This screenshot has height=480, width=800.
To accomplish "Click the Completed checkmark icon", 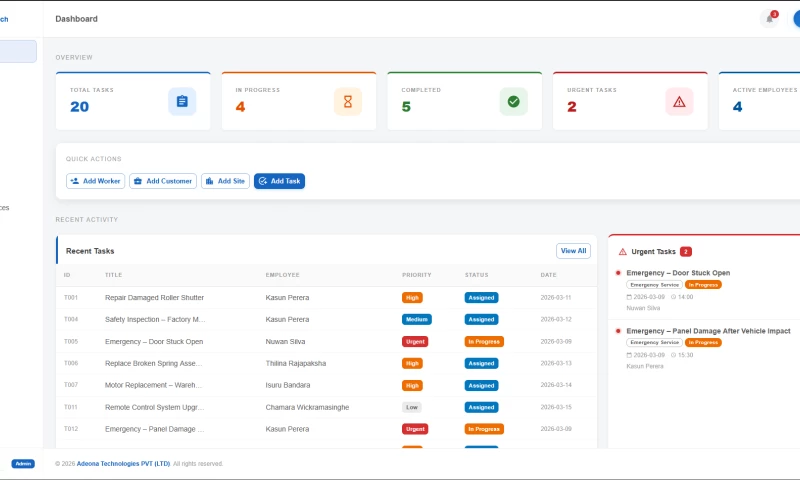I will [514, 102].
